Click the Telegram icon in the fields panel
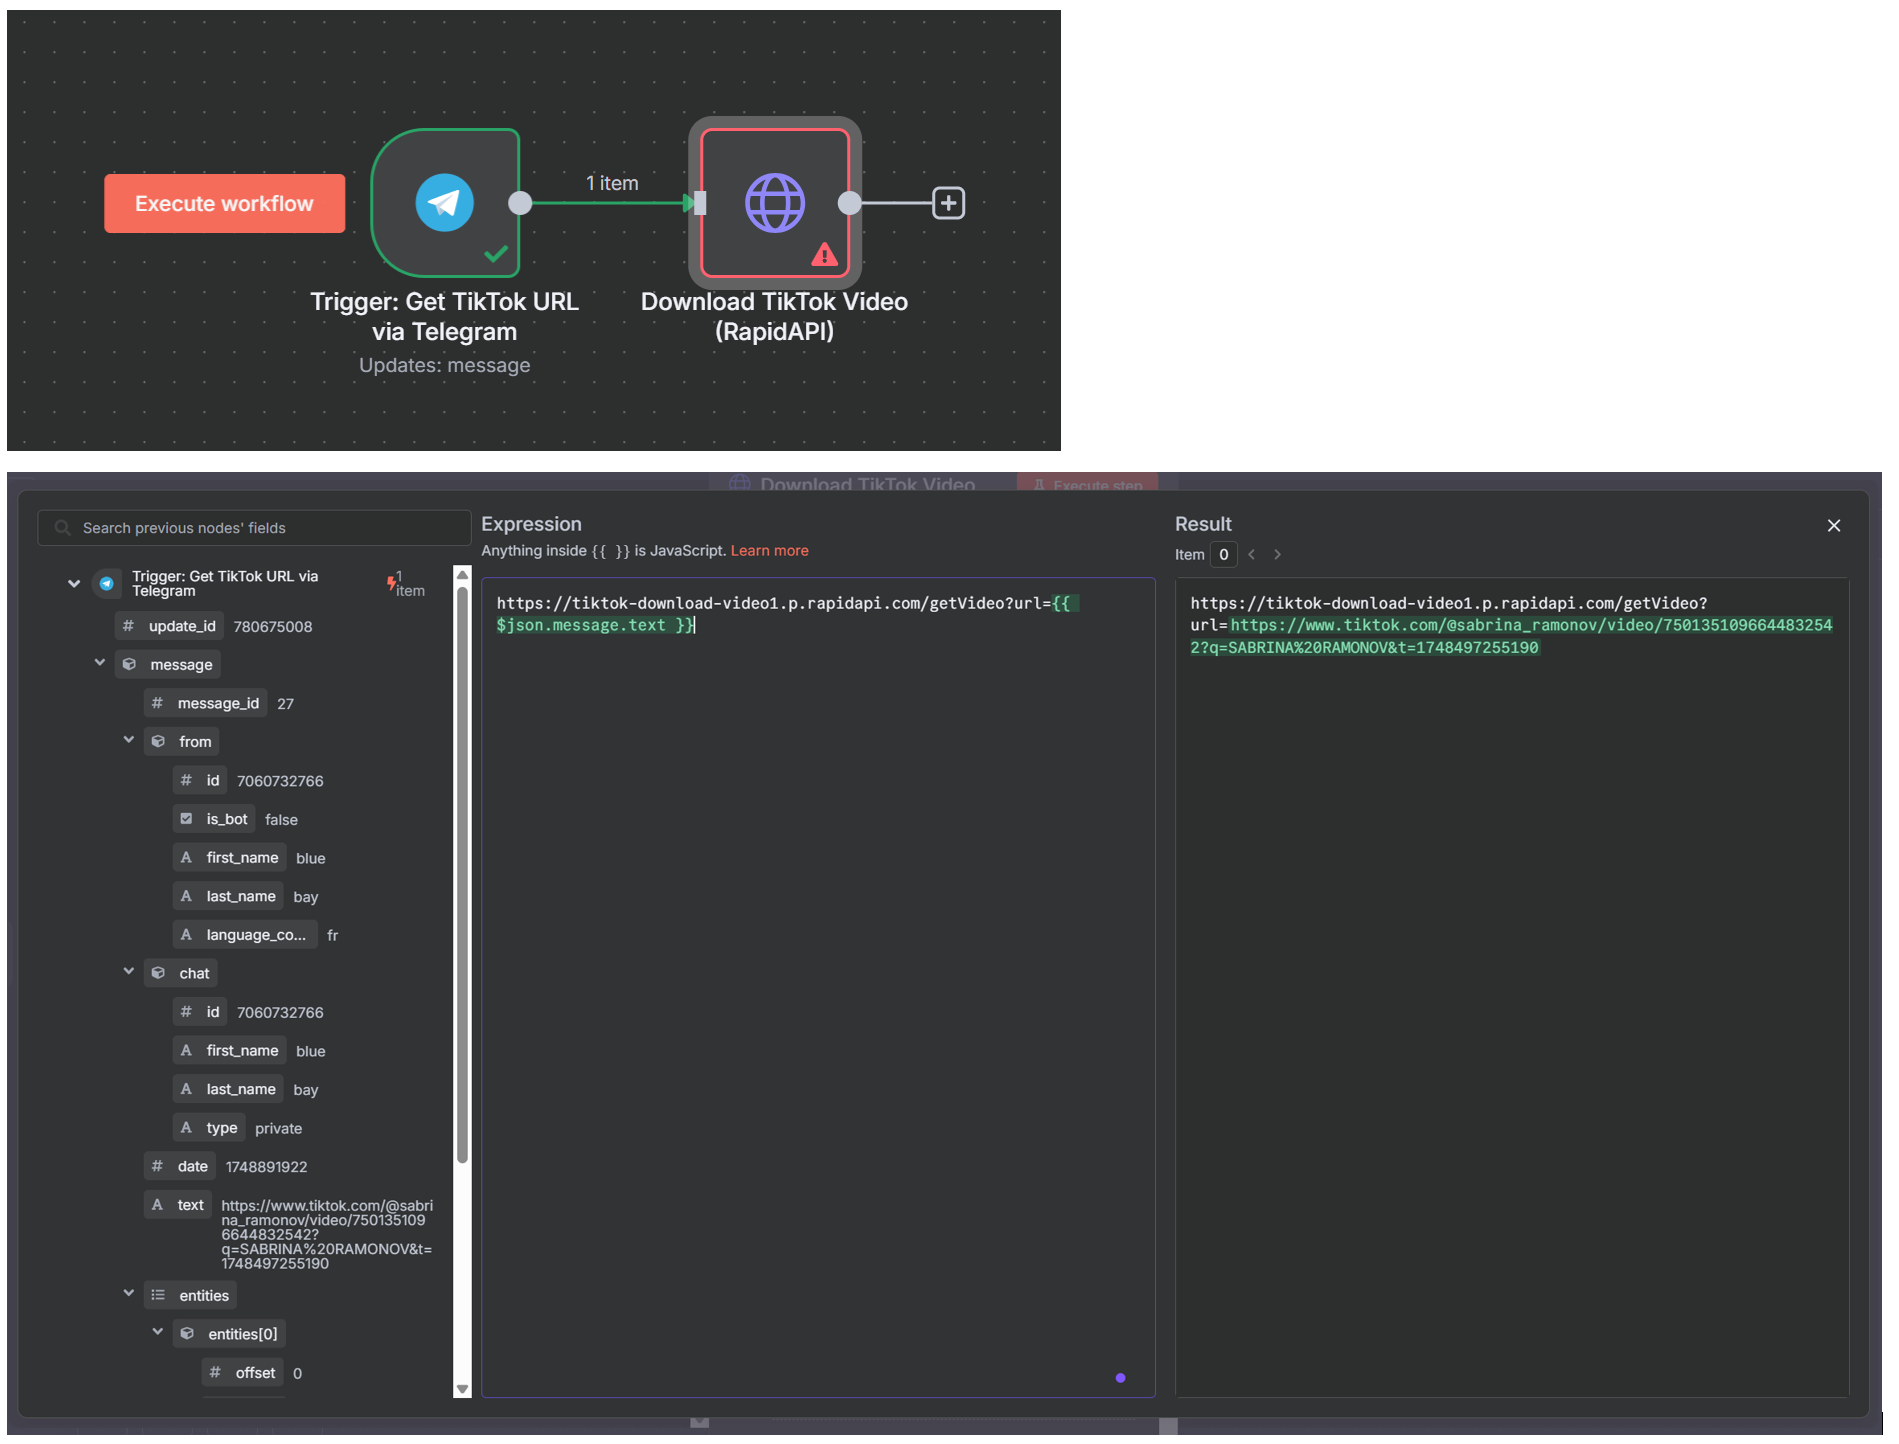This screenshot has height=1444, width=1899. pyautogui.click(x=107, y=583)
